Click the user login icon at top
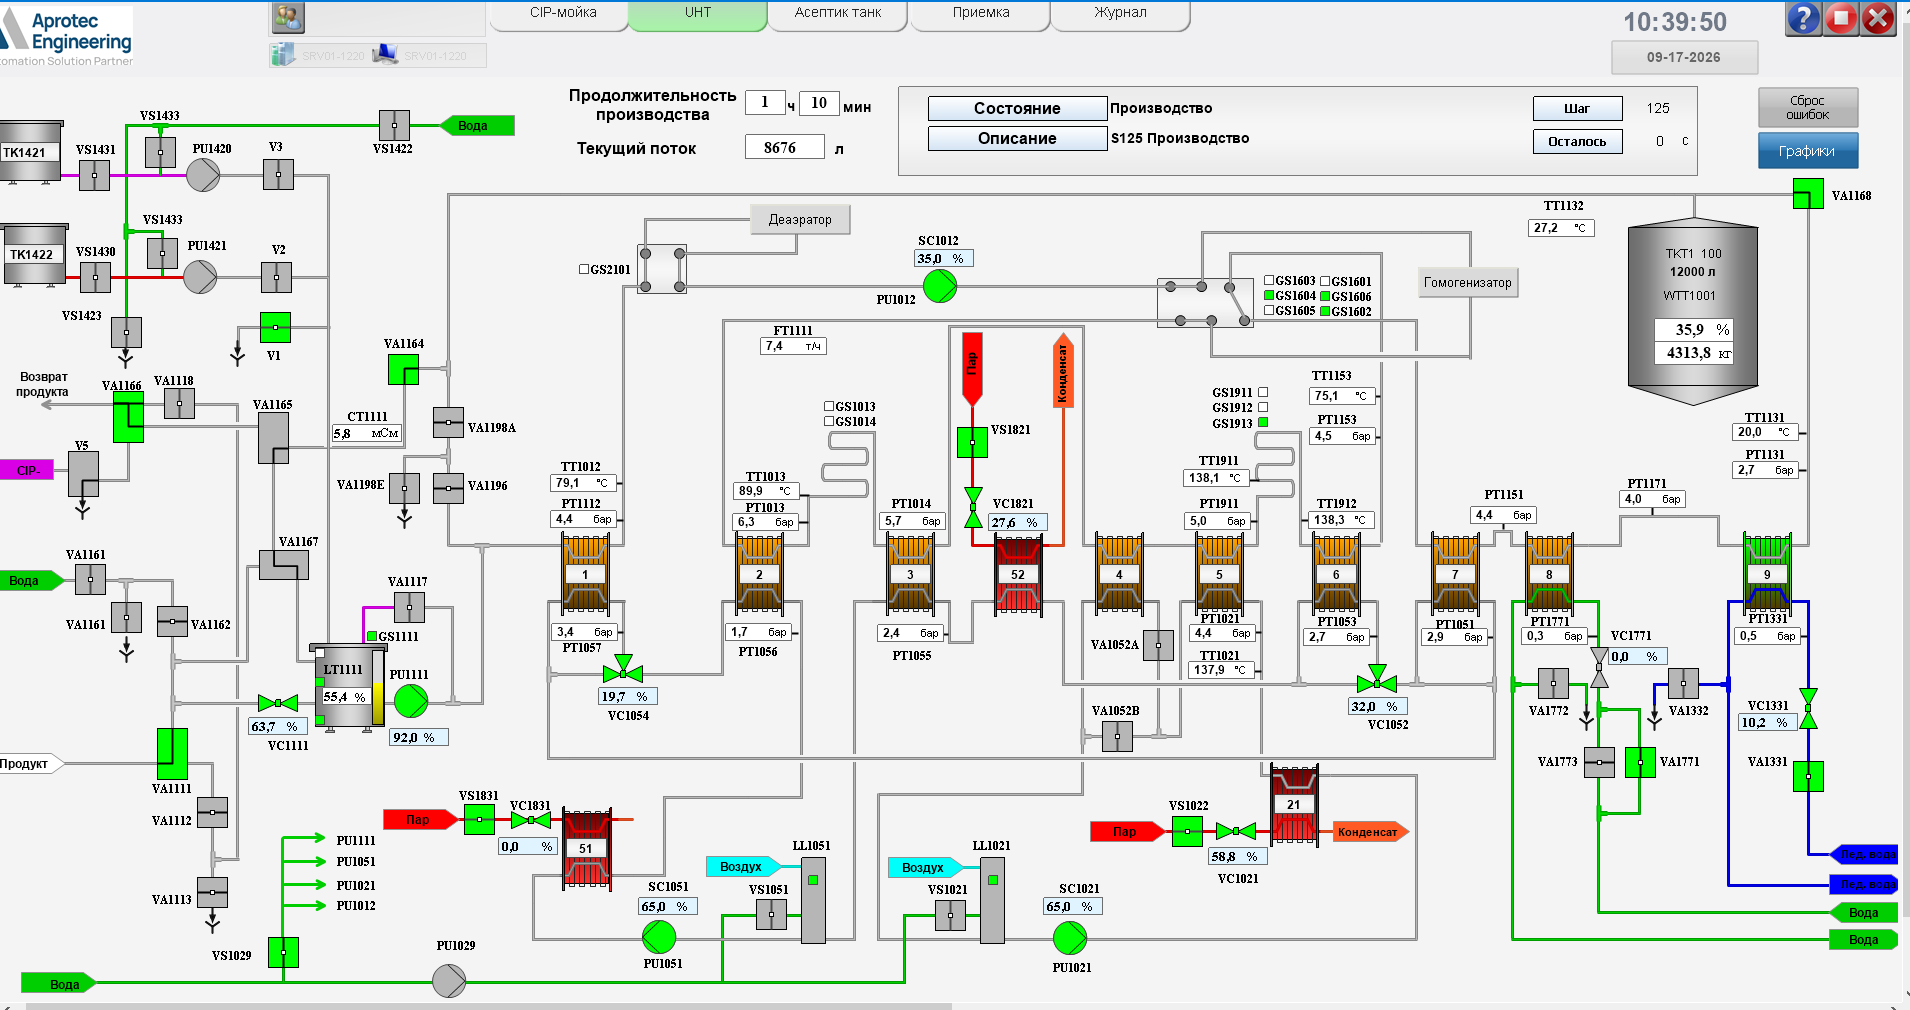This screenshot has width=1910, height=1010. [x=288, y=17]
